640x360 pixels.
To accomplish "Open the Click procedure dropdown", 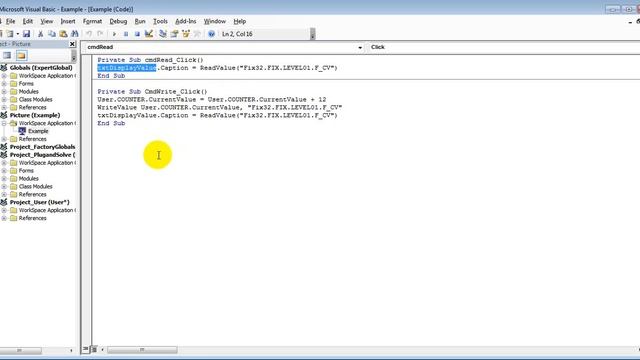I will click(504, 47).
